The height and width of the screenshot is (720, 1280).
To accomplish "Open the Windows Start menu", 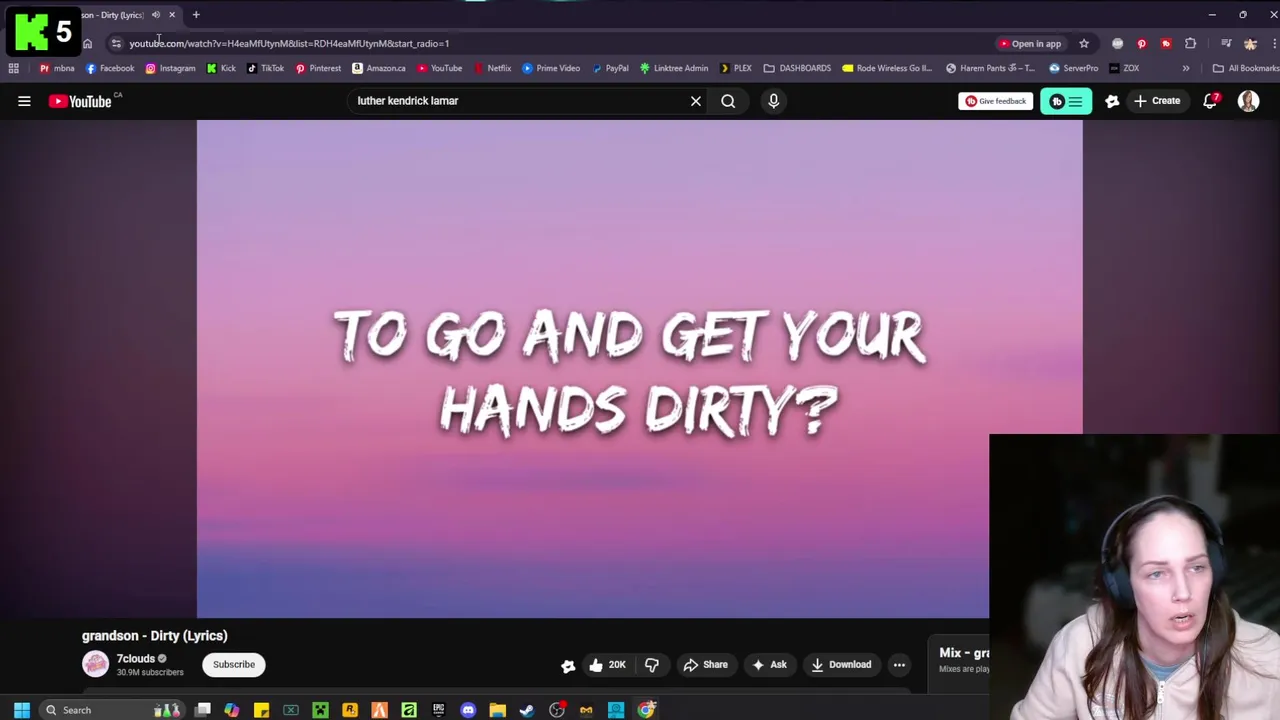I will pyautogui.click(x=21, y=710).
